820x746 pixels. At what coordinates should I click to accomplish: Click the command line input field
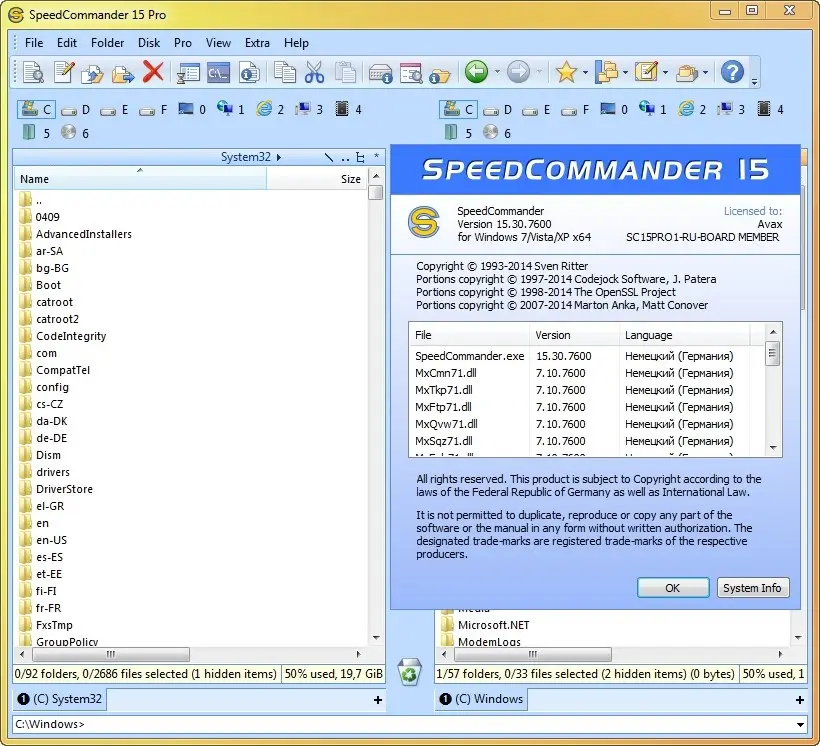[403, 725]
